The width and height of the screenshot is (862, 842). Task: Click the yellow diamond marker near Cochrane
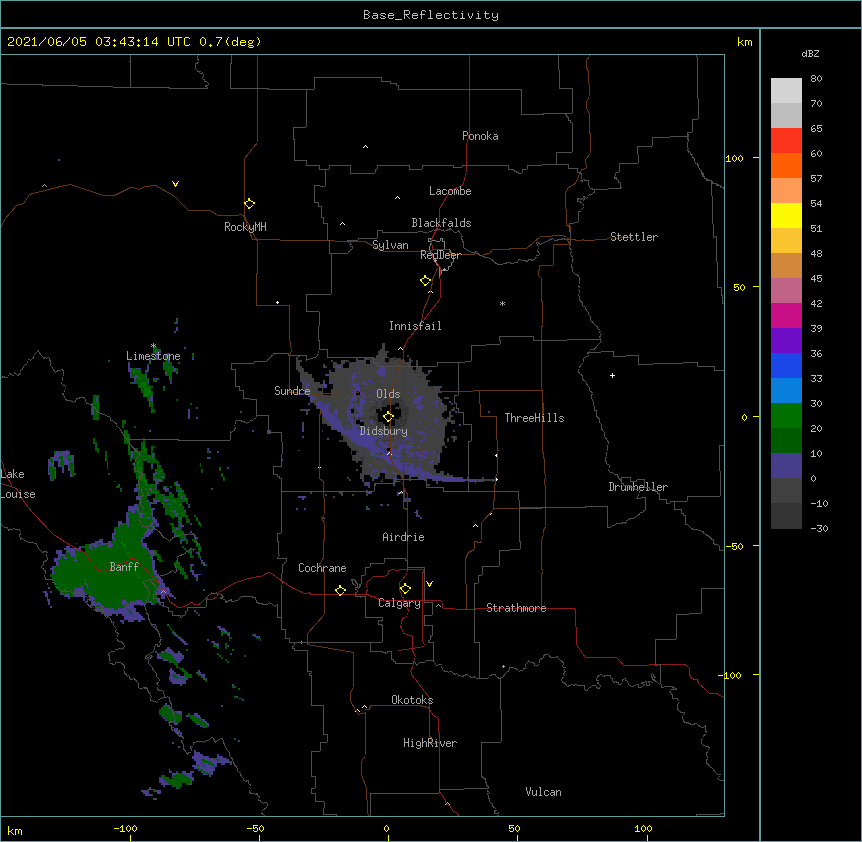(x=340, y=590)
